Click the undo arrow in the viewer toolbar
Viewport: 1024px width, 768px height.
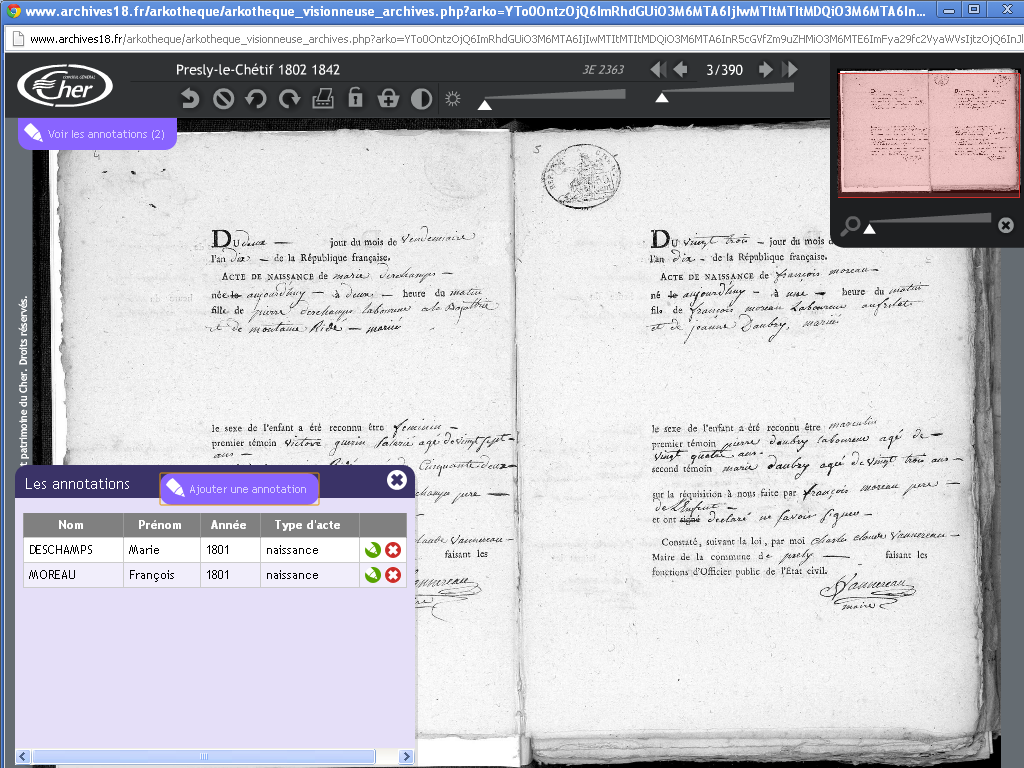tap(190, 98)
